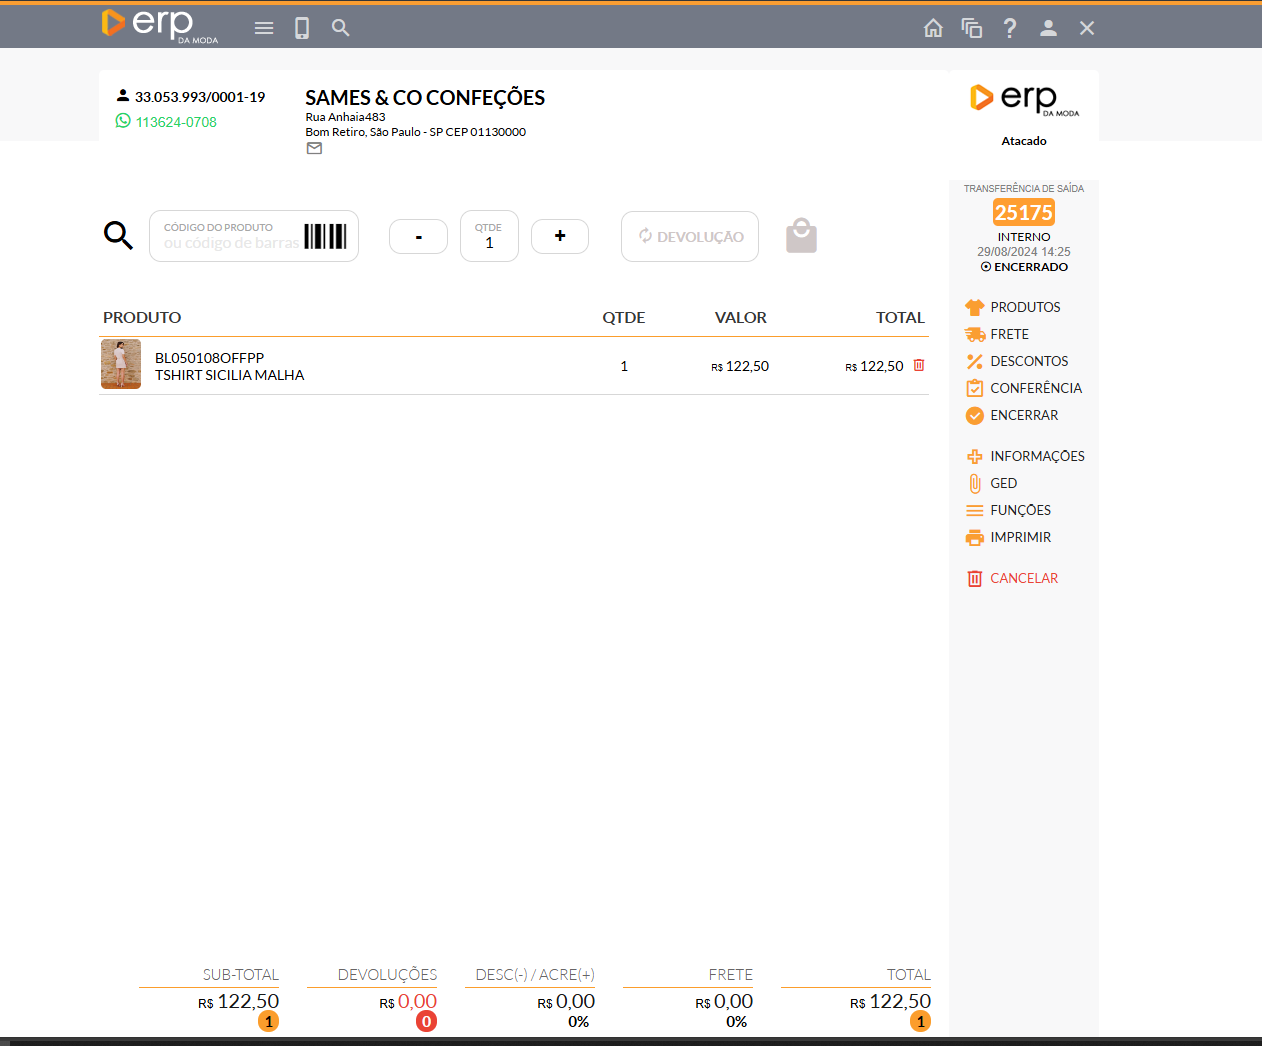This screenshot has width=1262, height=1046.
Task: Go to home via house icon
Action: [933, 28]
